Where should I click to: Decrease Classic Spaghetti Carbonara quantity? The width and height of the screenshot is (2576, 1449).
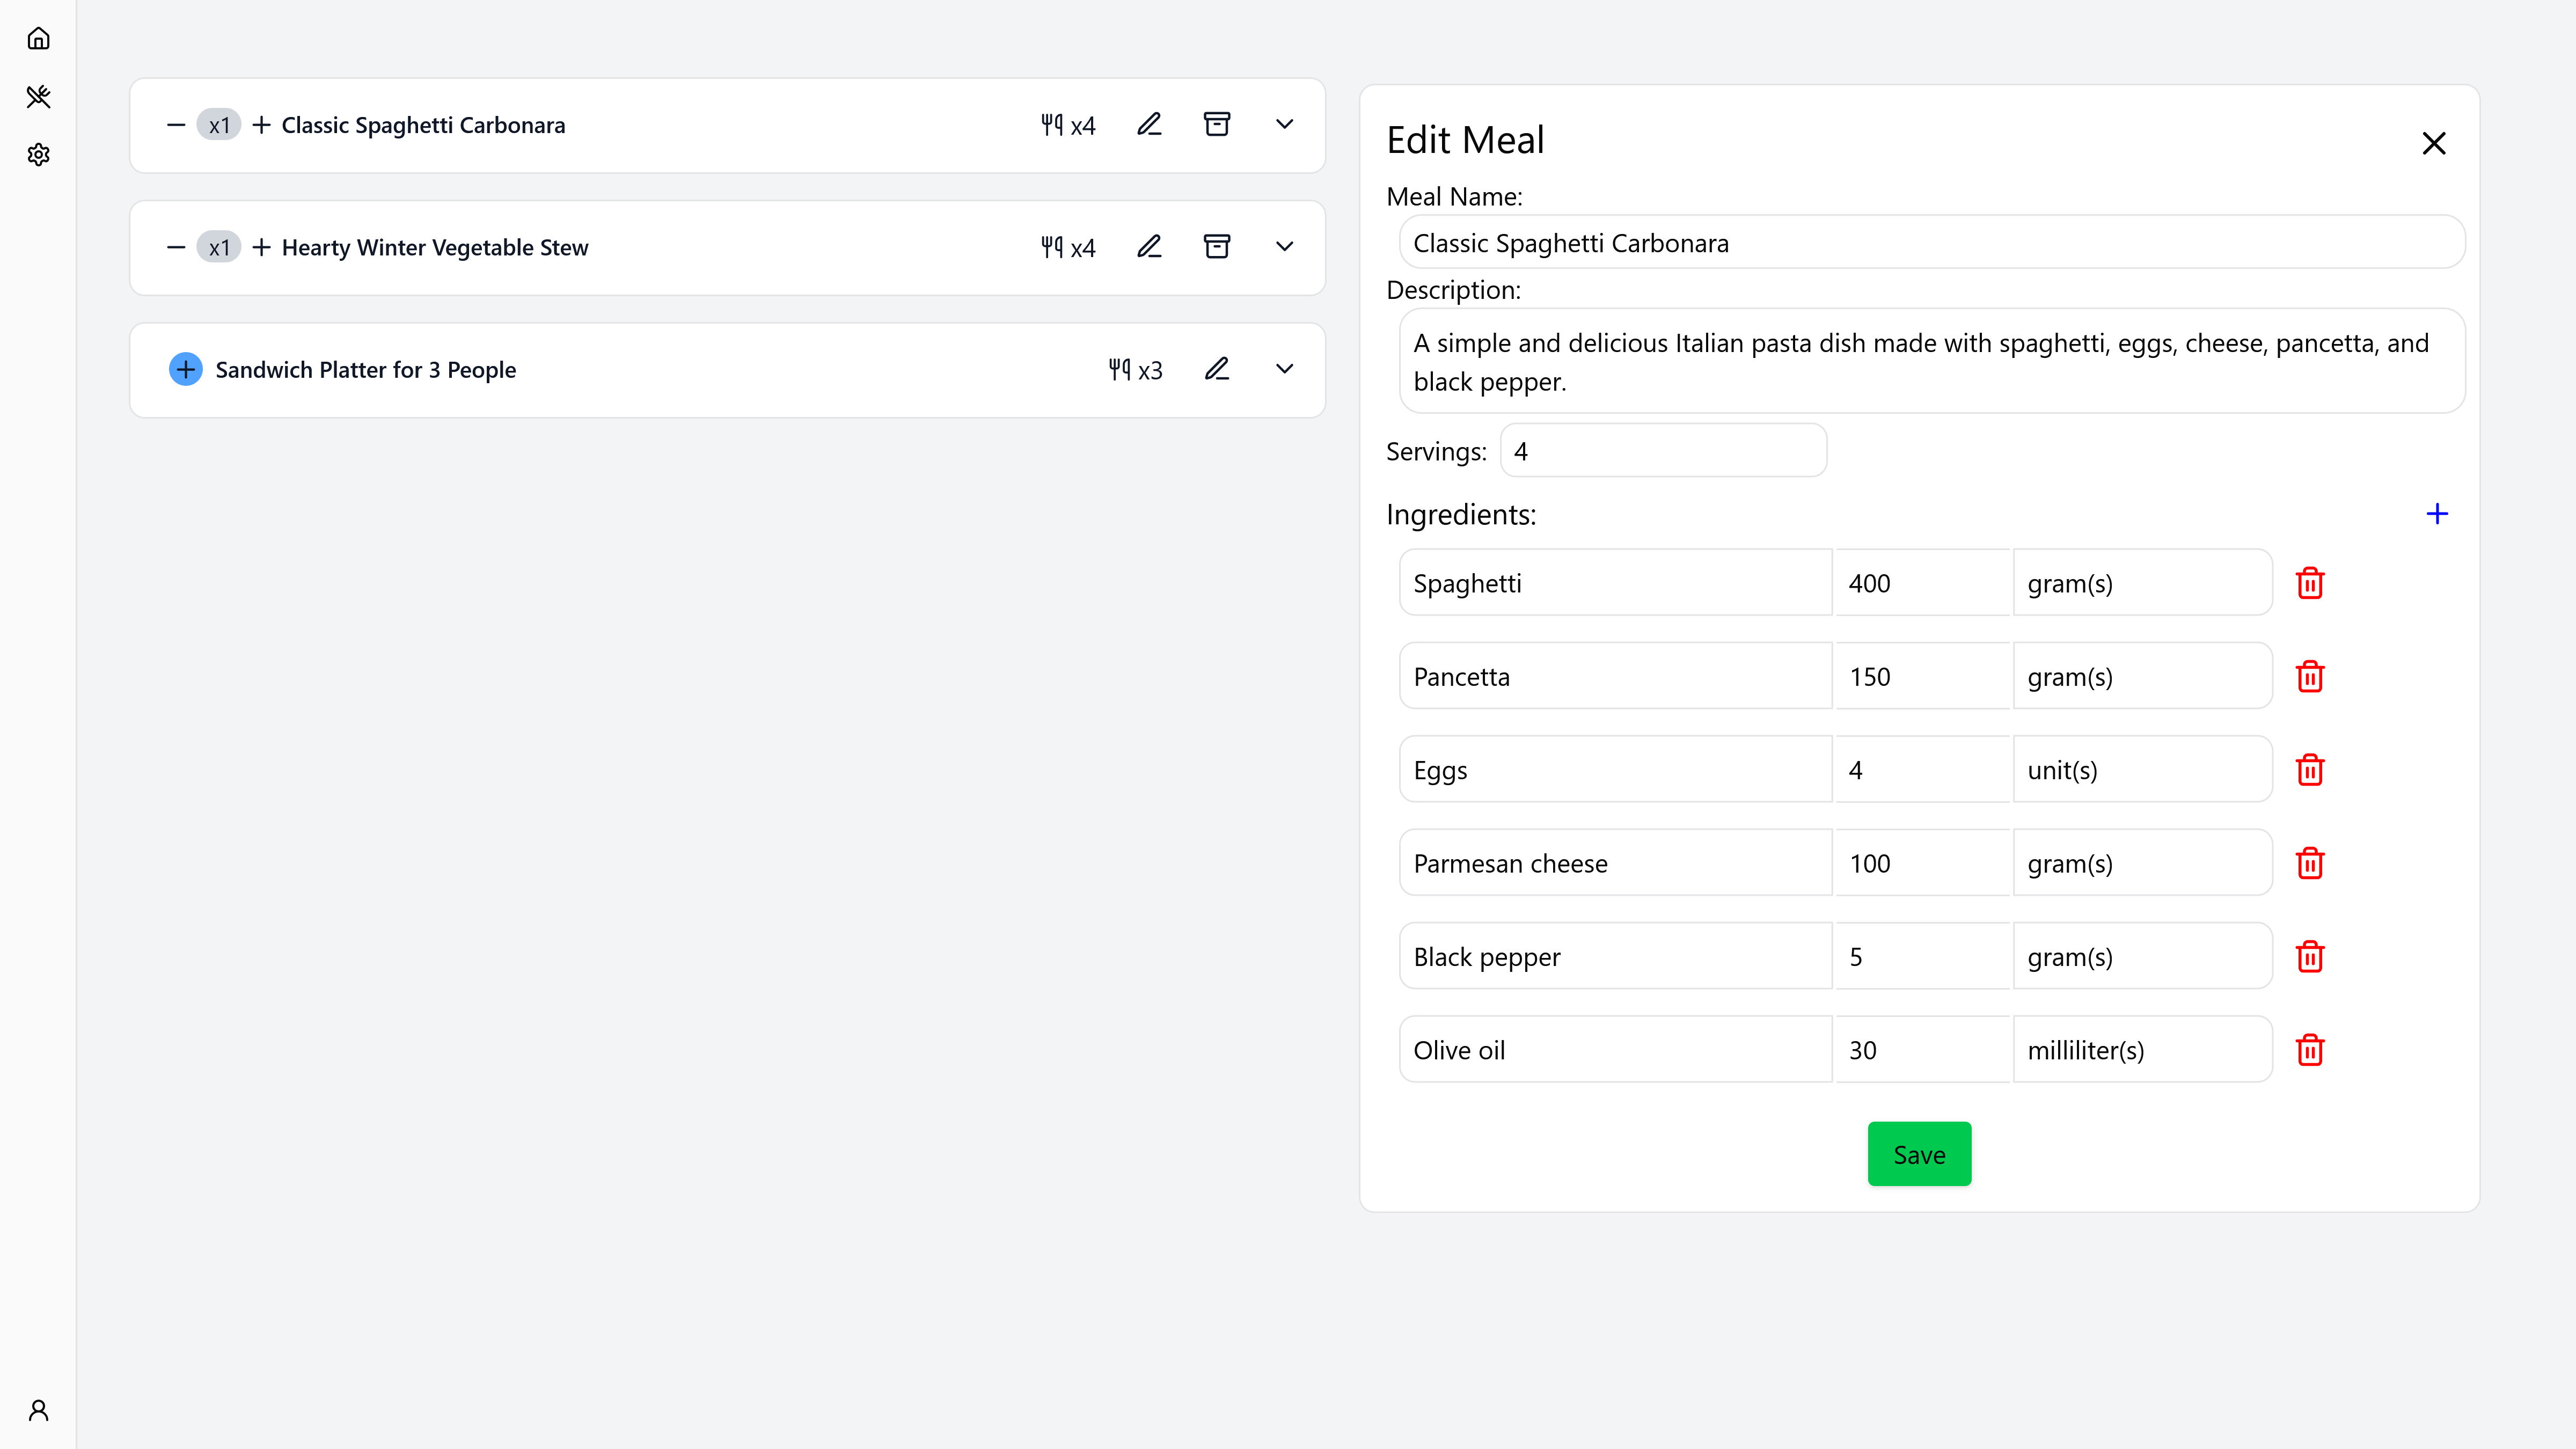point(176,125)
